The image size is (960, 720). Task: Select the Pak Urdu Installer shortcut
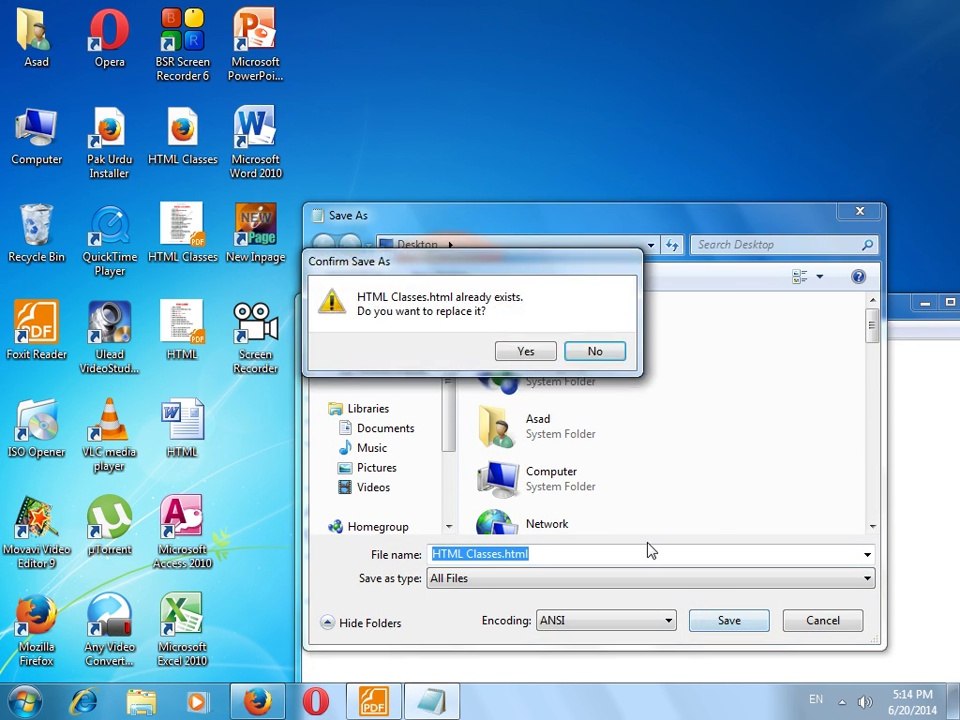(110, 143)
